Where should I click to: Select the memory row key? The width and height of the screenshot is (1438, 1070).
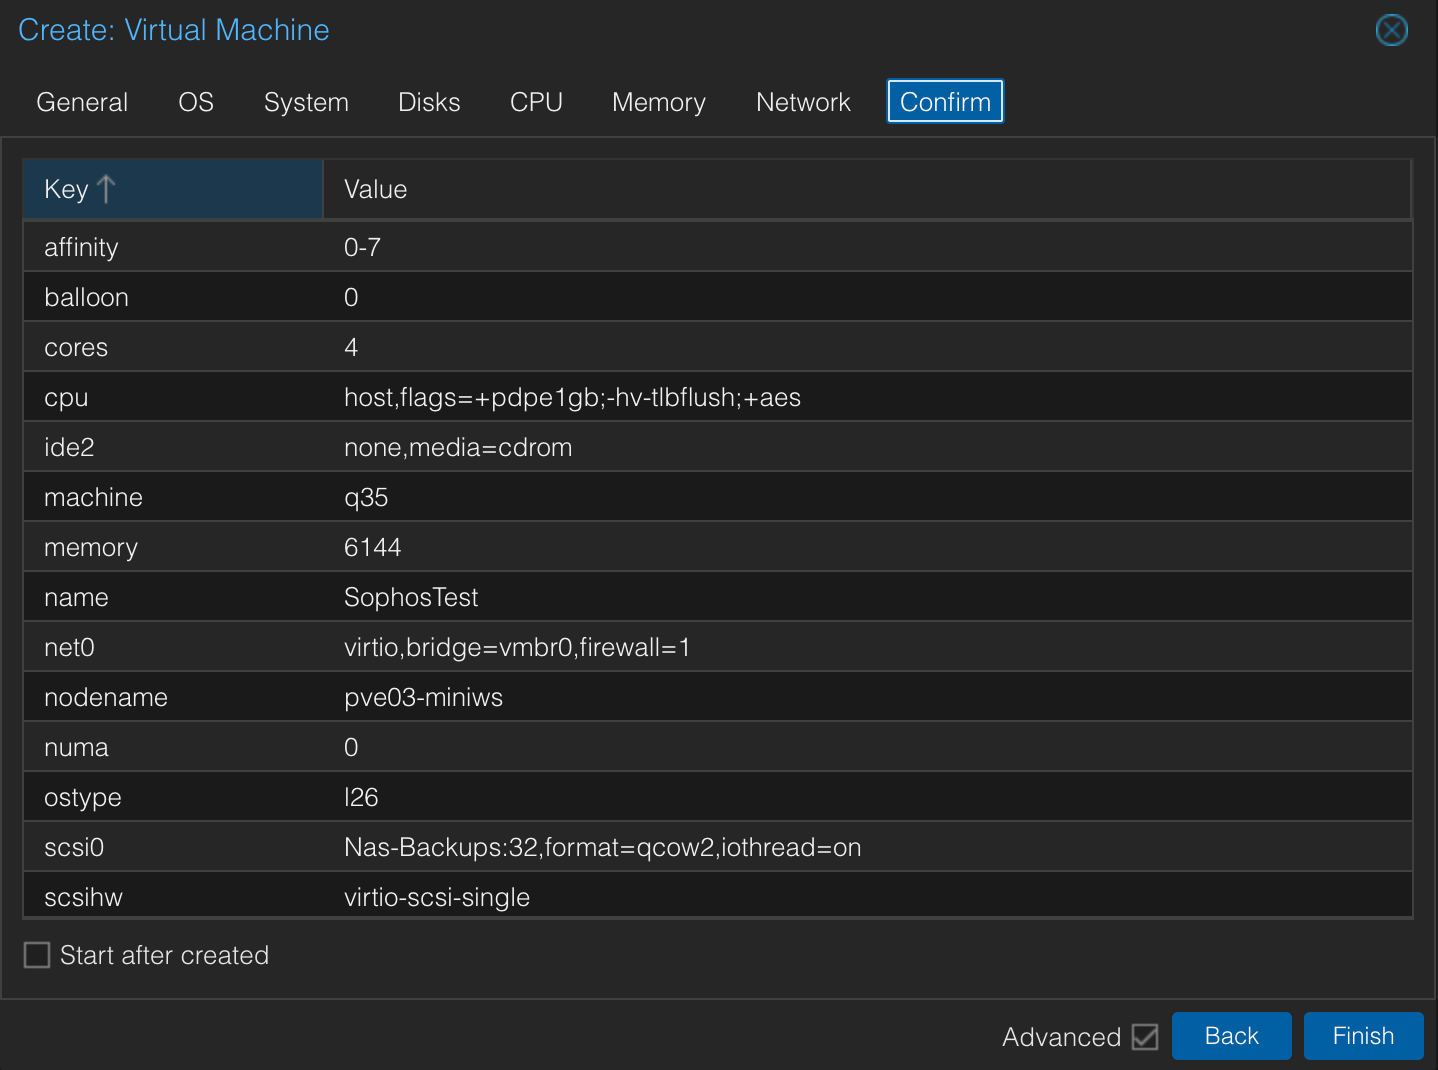pos(91,547)
